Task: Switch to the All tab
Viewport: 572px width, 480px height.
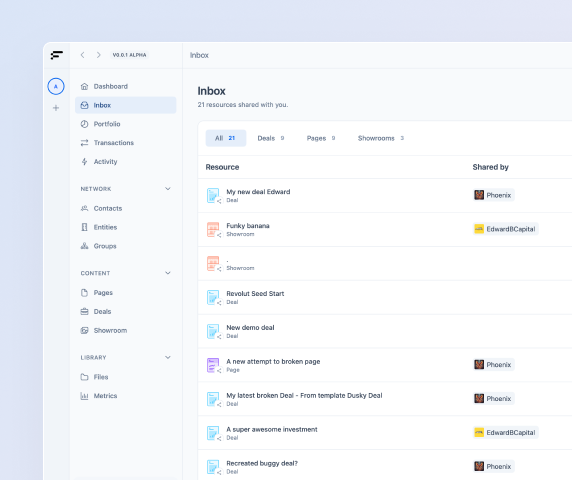Action: 226,138
